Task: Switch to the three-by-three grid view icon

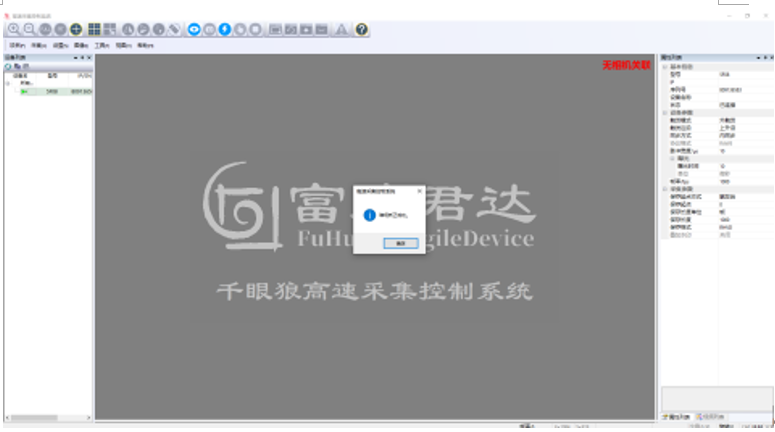Action: coord(94,30)
